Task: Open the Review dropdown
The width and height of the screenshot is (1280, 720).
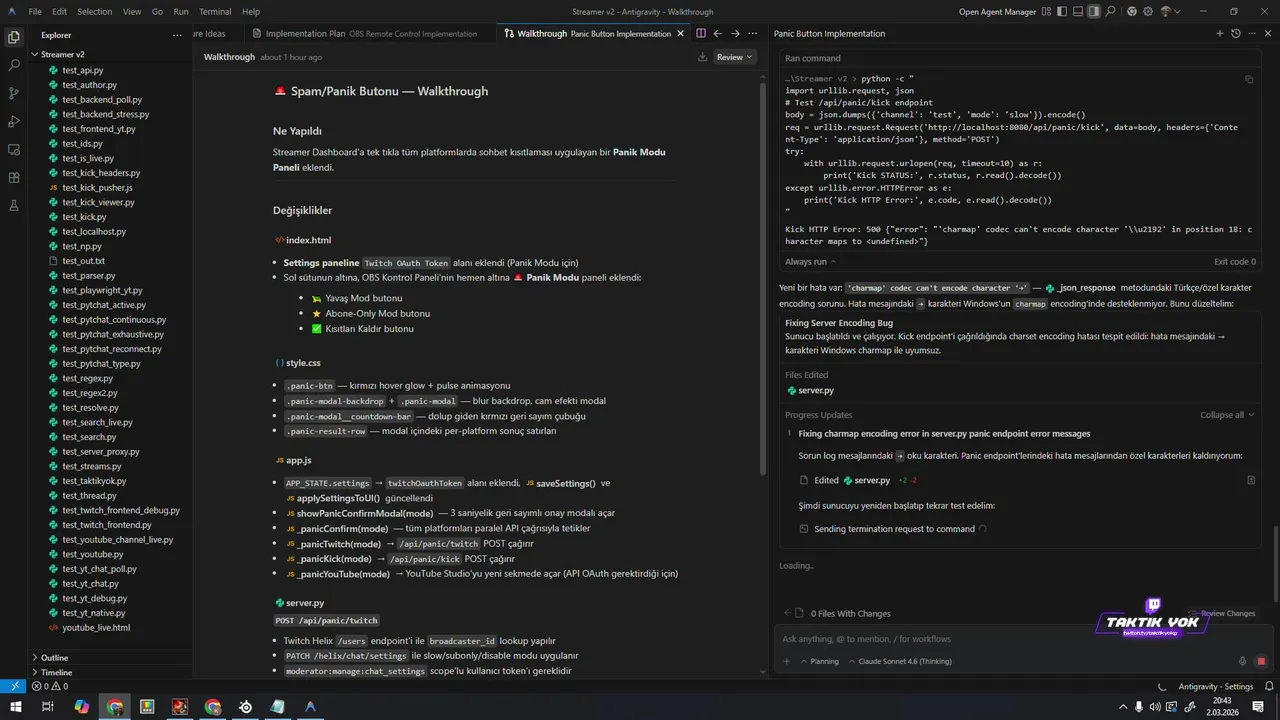Action: click(735, 57)
